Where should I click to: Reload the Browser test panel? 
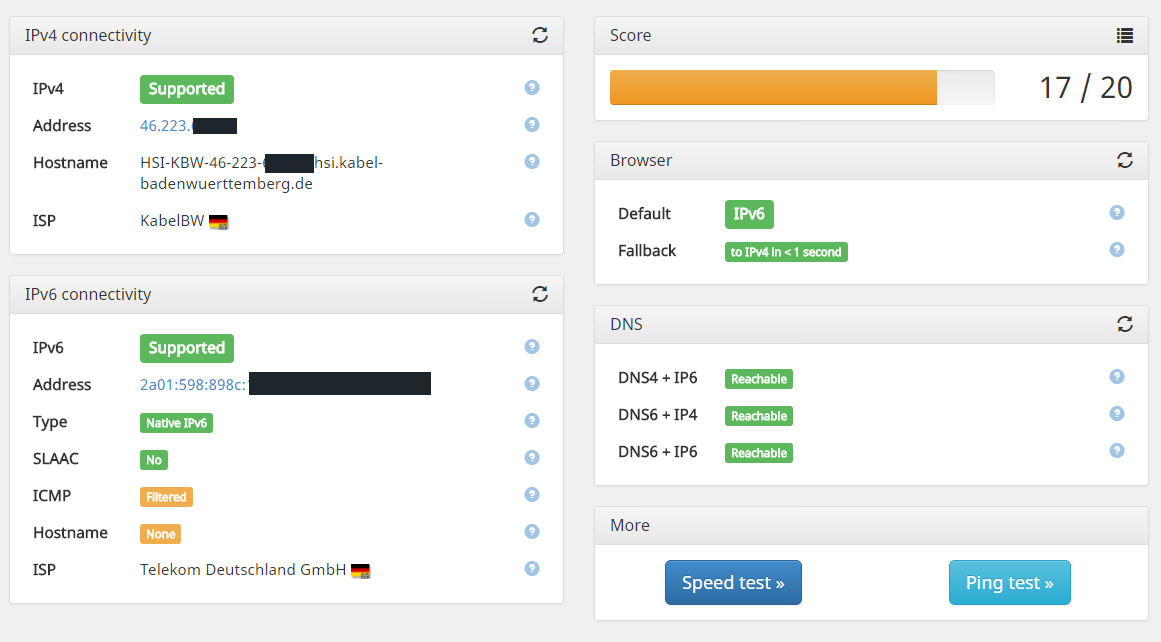point(1125,160)
